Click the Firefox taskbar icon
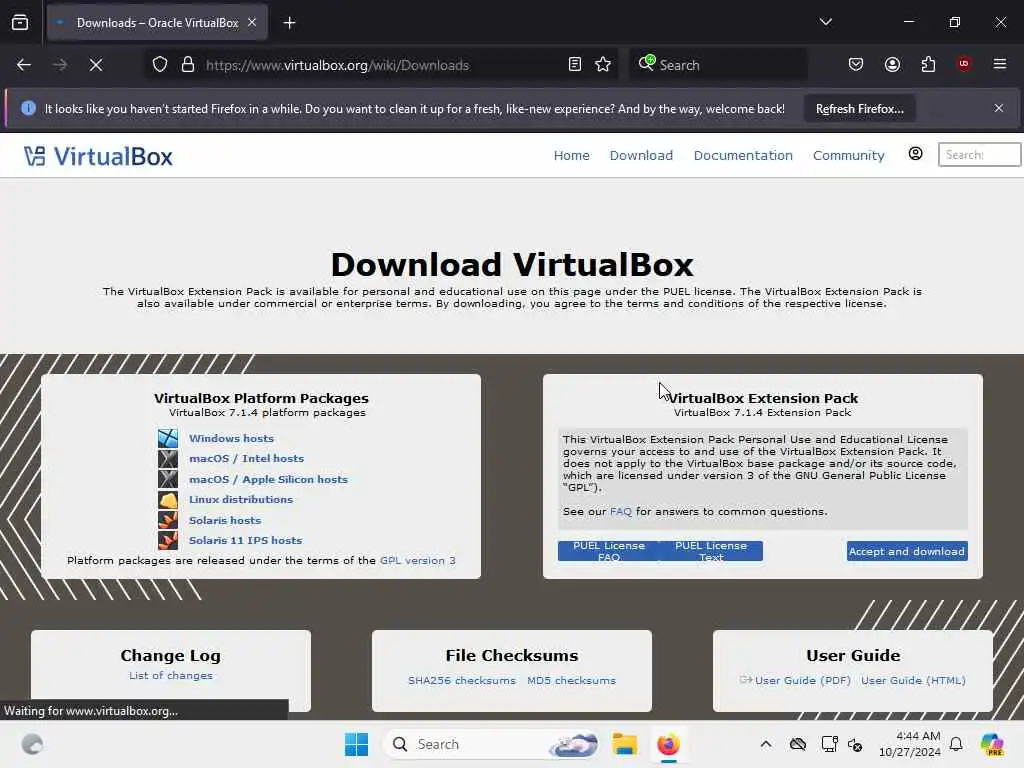 point(668,744)
